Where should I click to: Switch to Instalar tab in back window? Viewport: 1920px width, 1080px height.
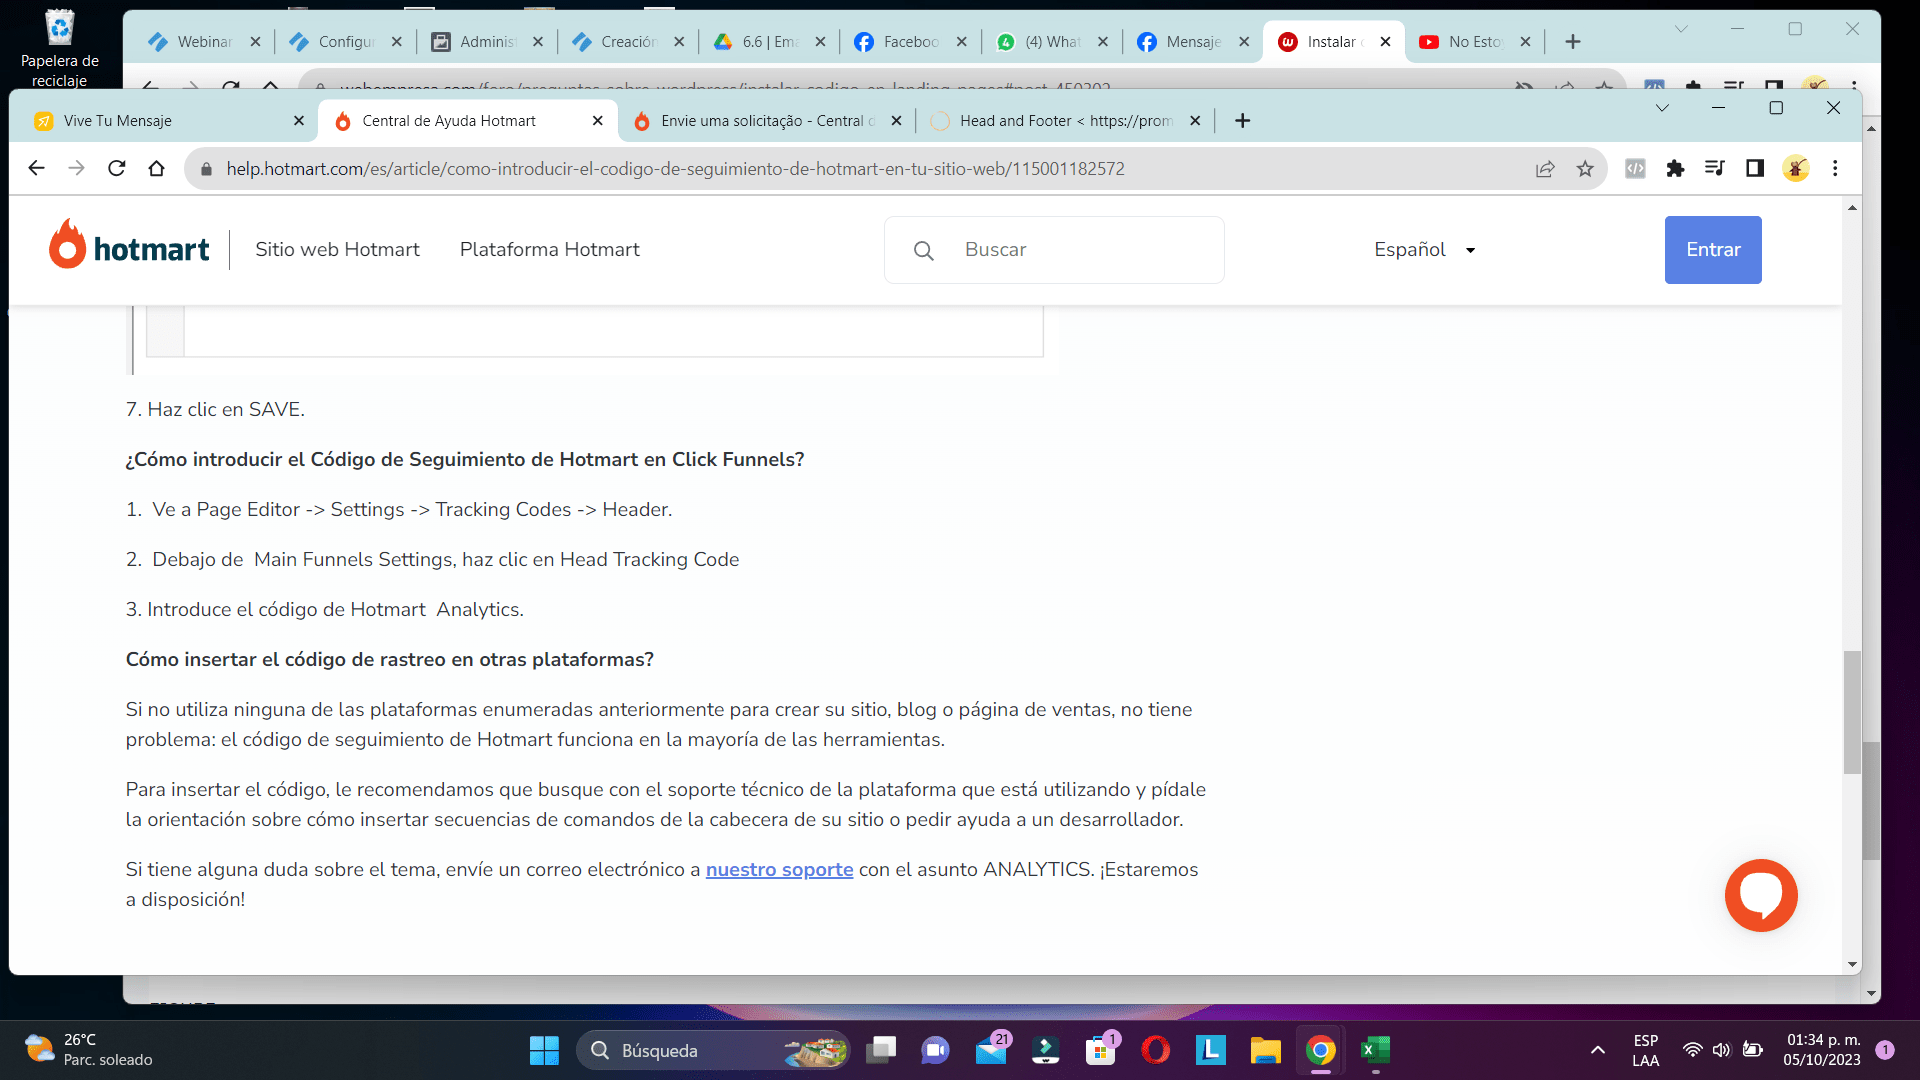coord(1333,41)
